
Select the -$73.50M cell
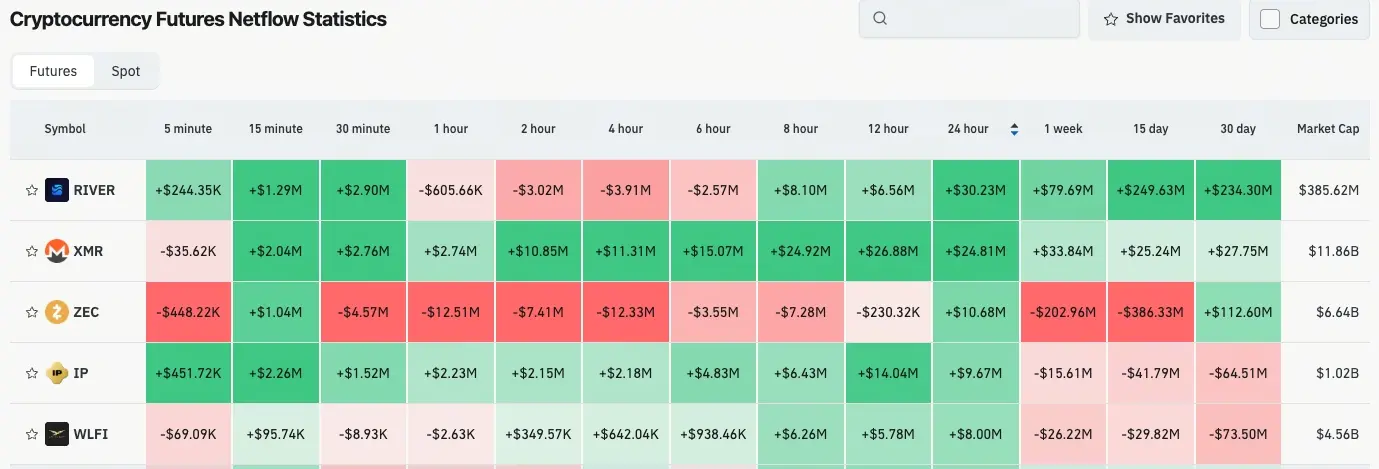pyautogui.click(x=1238, y=434)
